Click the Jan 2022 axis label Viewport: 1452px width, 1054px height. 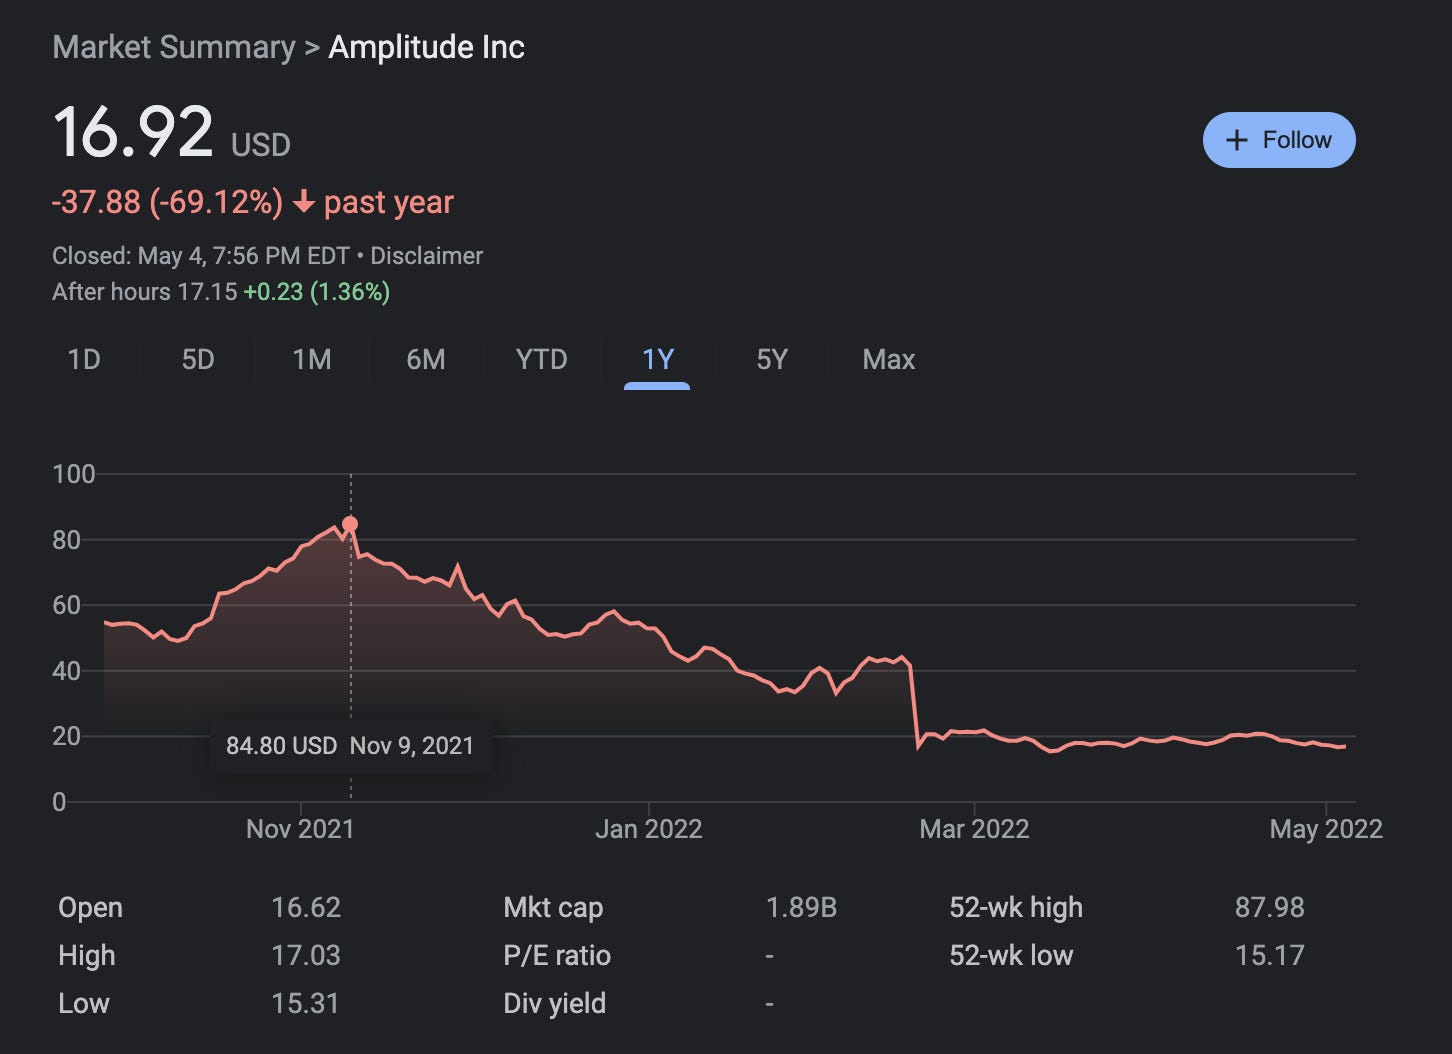[x=649, y=829]
